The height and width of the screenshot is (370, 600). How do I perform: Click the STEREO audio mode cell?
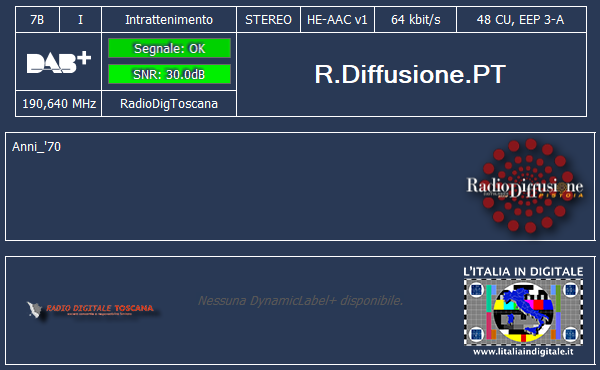coord(268,20)
